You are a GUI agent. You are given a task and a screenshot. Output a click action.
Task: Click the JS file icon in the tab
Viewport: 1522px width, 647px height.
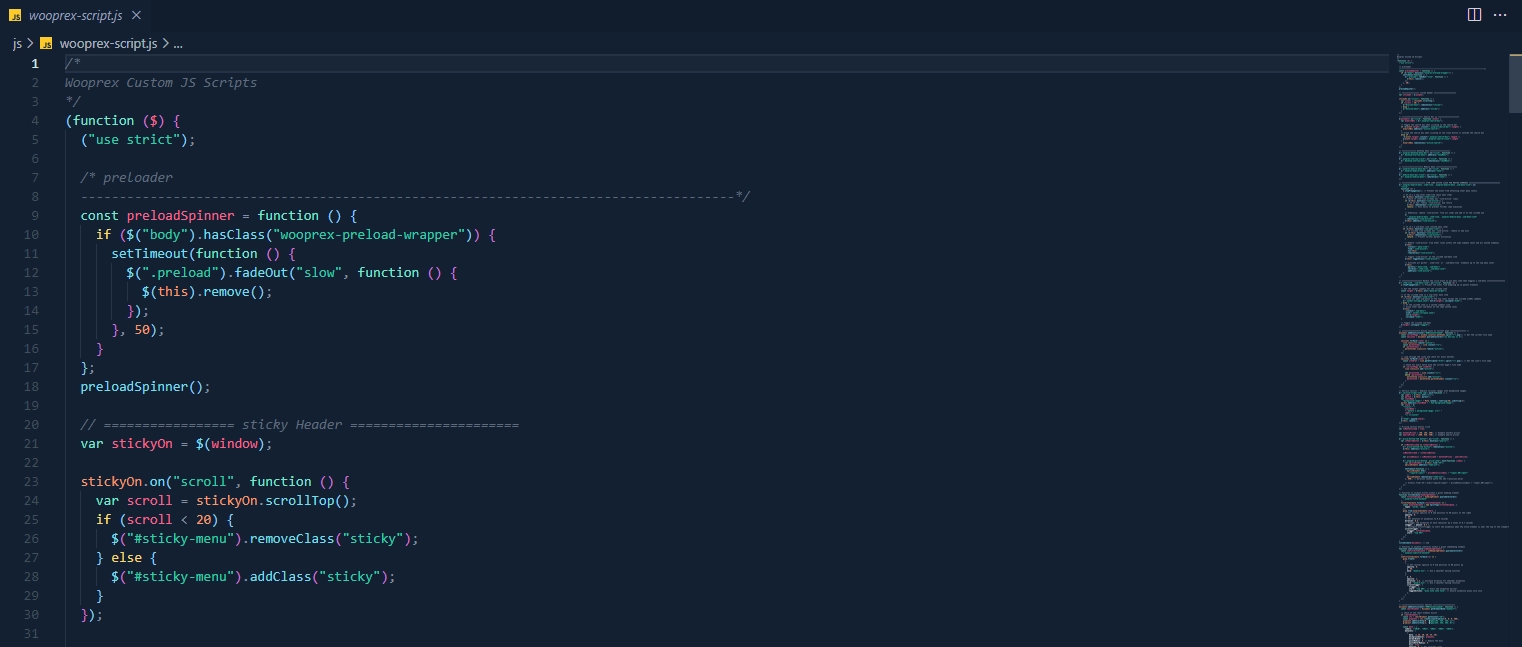[15, 16]
